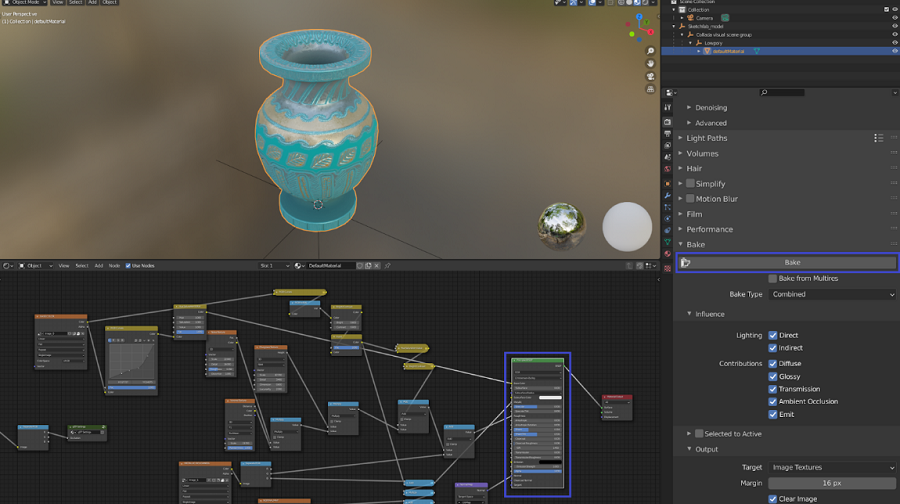Uncheck Direct lighting checkbox

click(773, 335)
